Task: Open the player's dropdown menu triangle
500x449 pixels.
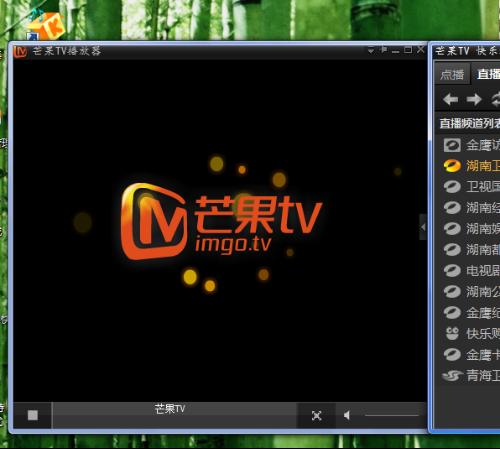Action: click(371, 51)
